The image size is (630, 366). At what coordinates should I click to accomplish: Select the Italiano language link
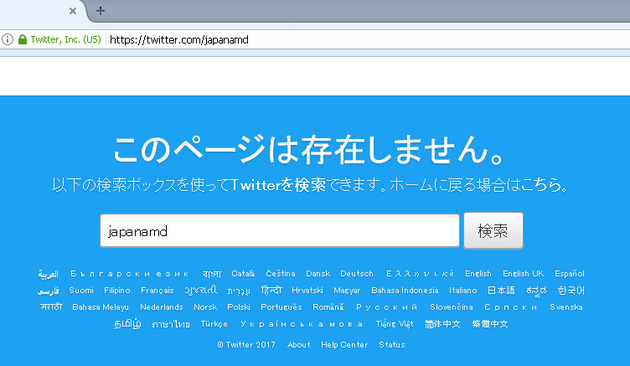coord(463,290)
